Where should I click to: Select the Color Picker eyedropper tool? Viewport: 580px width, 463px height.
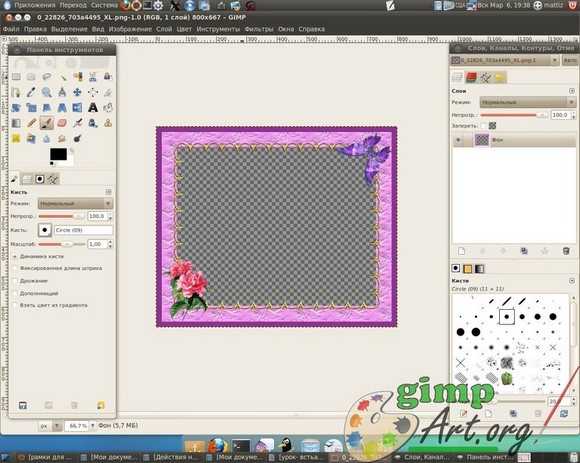31,92
